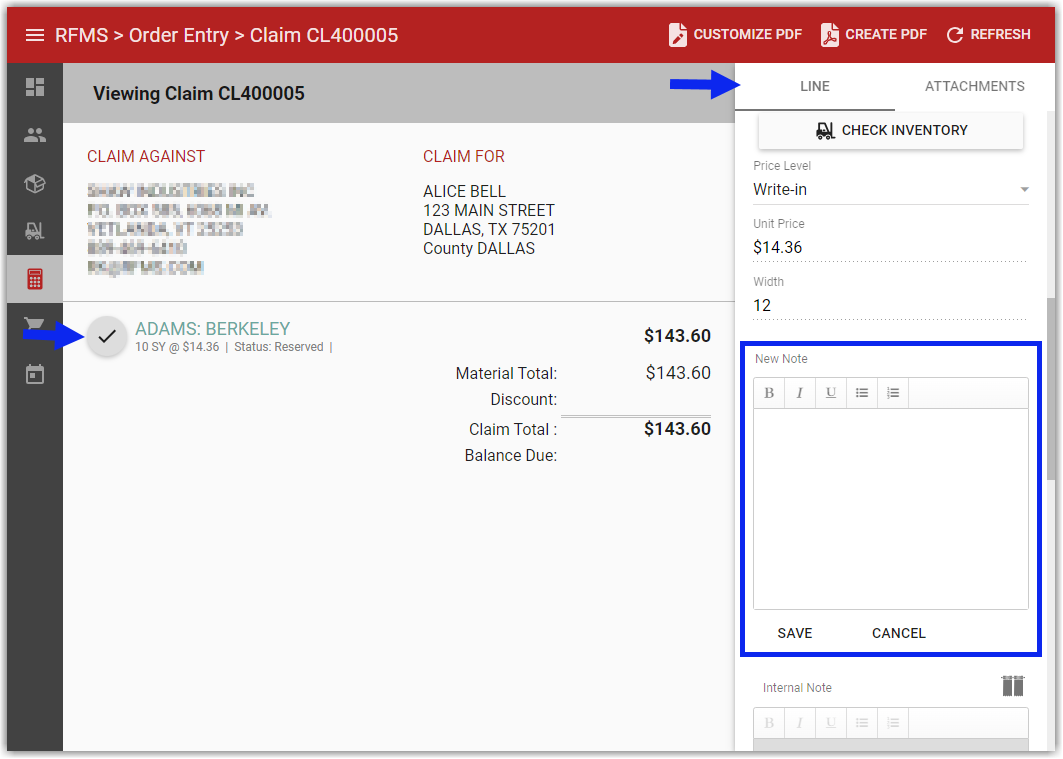Viewport: 1063px width, 759px height.
Task: Open the ADAMS: BERKELEY line item
Action: pos(212,329)
